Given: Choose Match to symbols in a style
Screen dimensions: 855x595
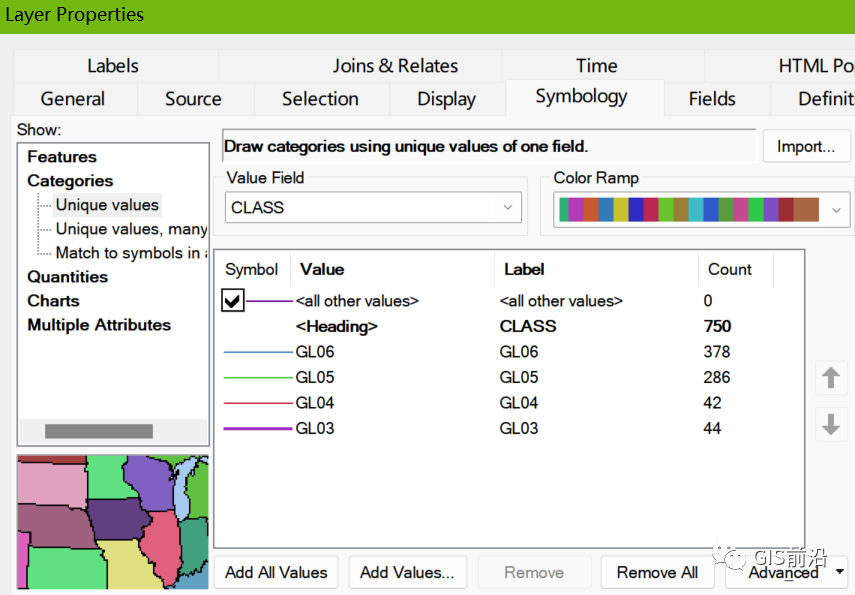Looking at the screenshot, I should (131, 253).
